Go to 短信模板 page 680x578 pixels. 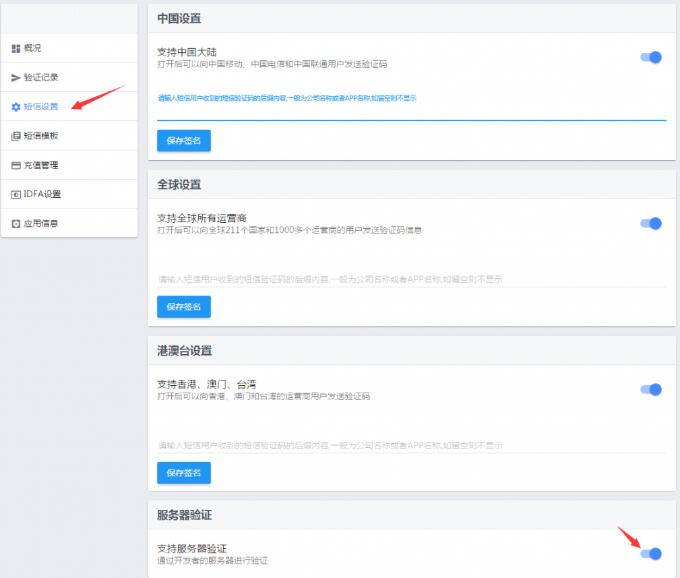coord(69,136)
